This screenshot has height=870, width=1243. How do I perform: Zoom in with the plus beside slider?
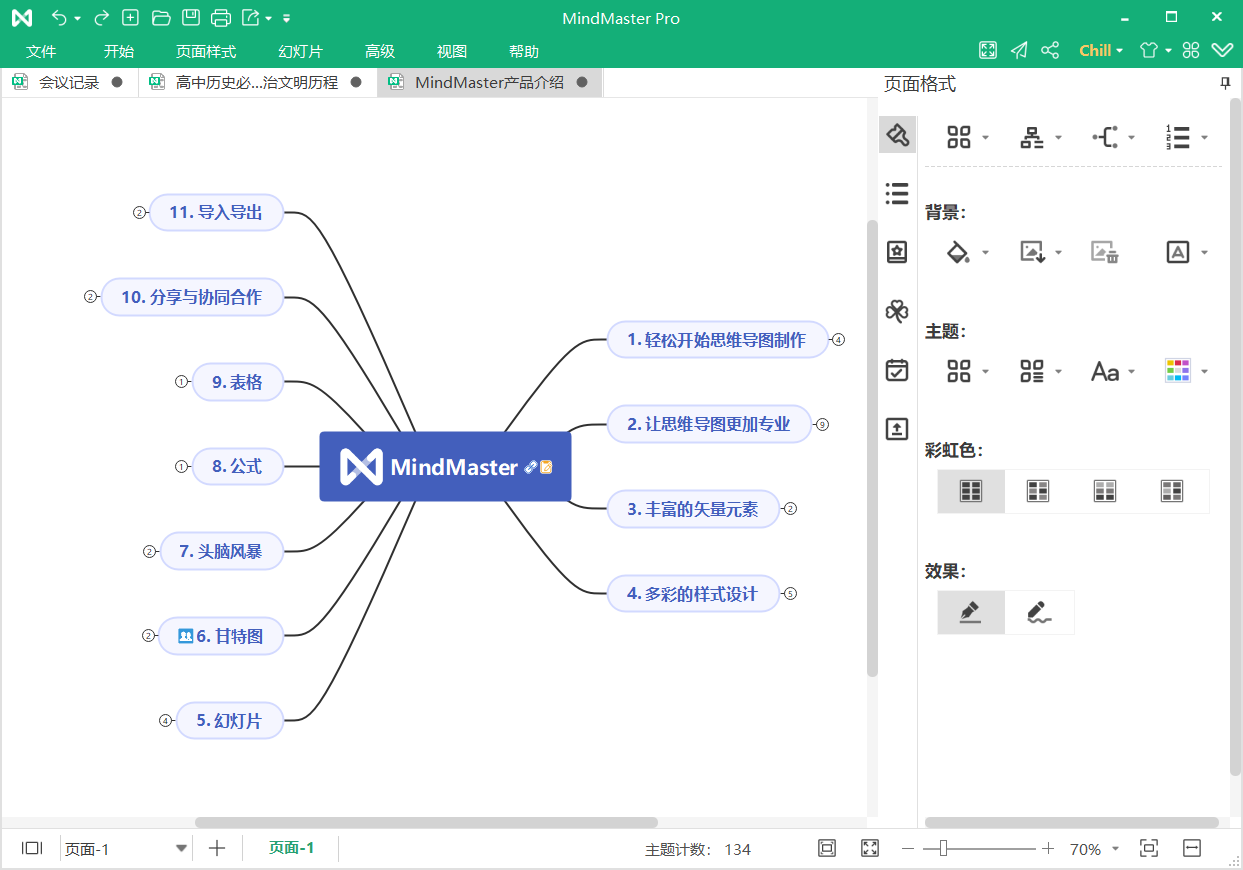1048,848
